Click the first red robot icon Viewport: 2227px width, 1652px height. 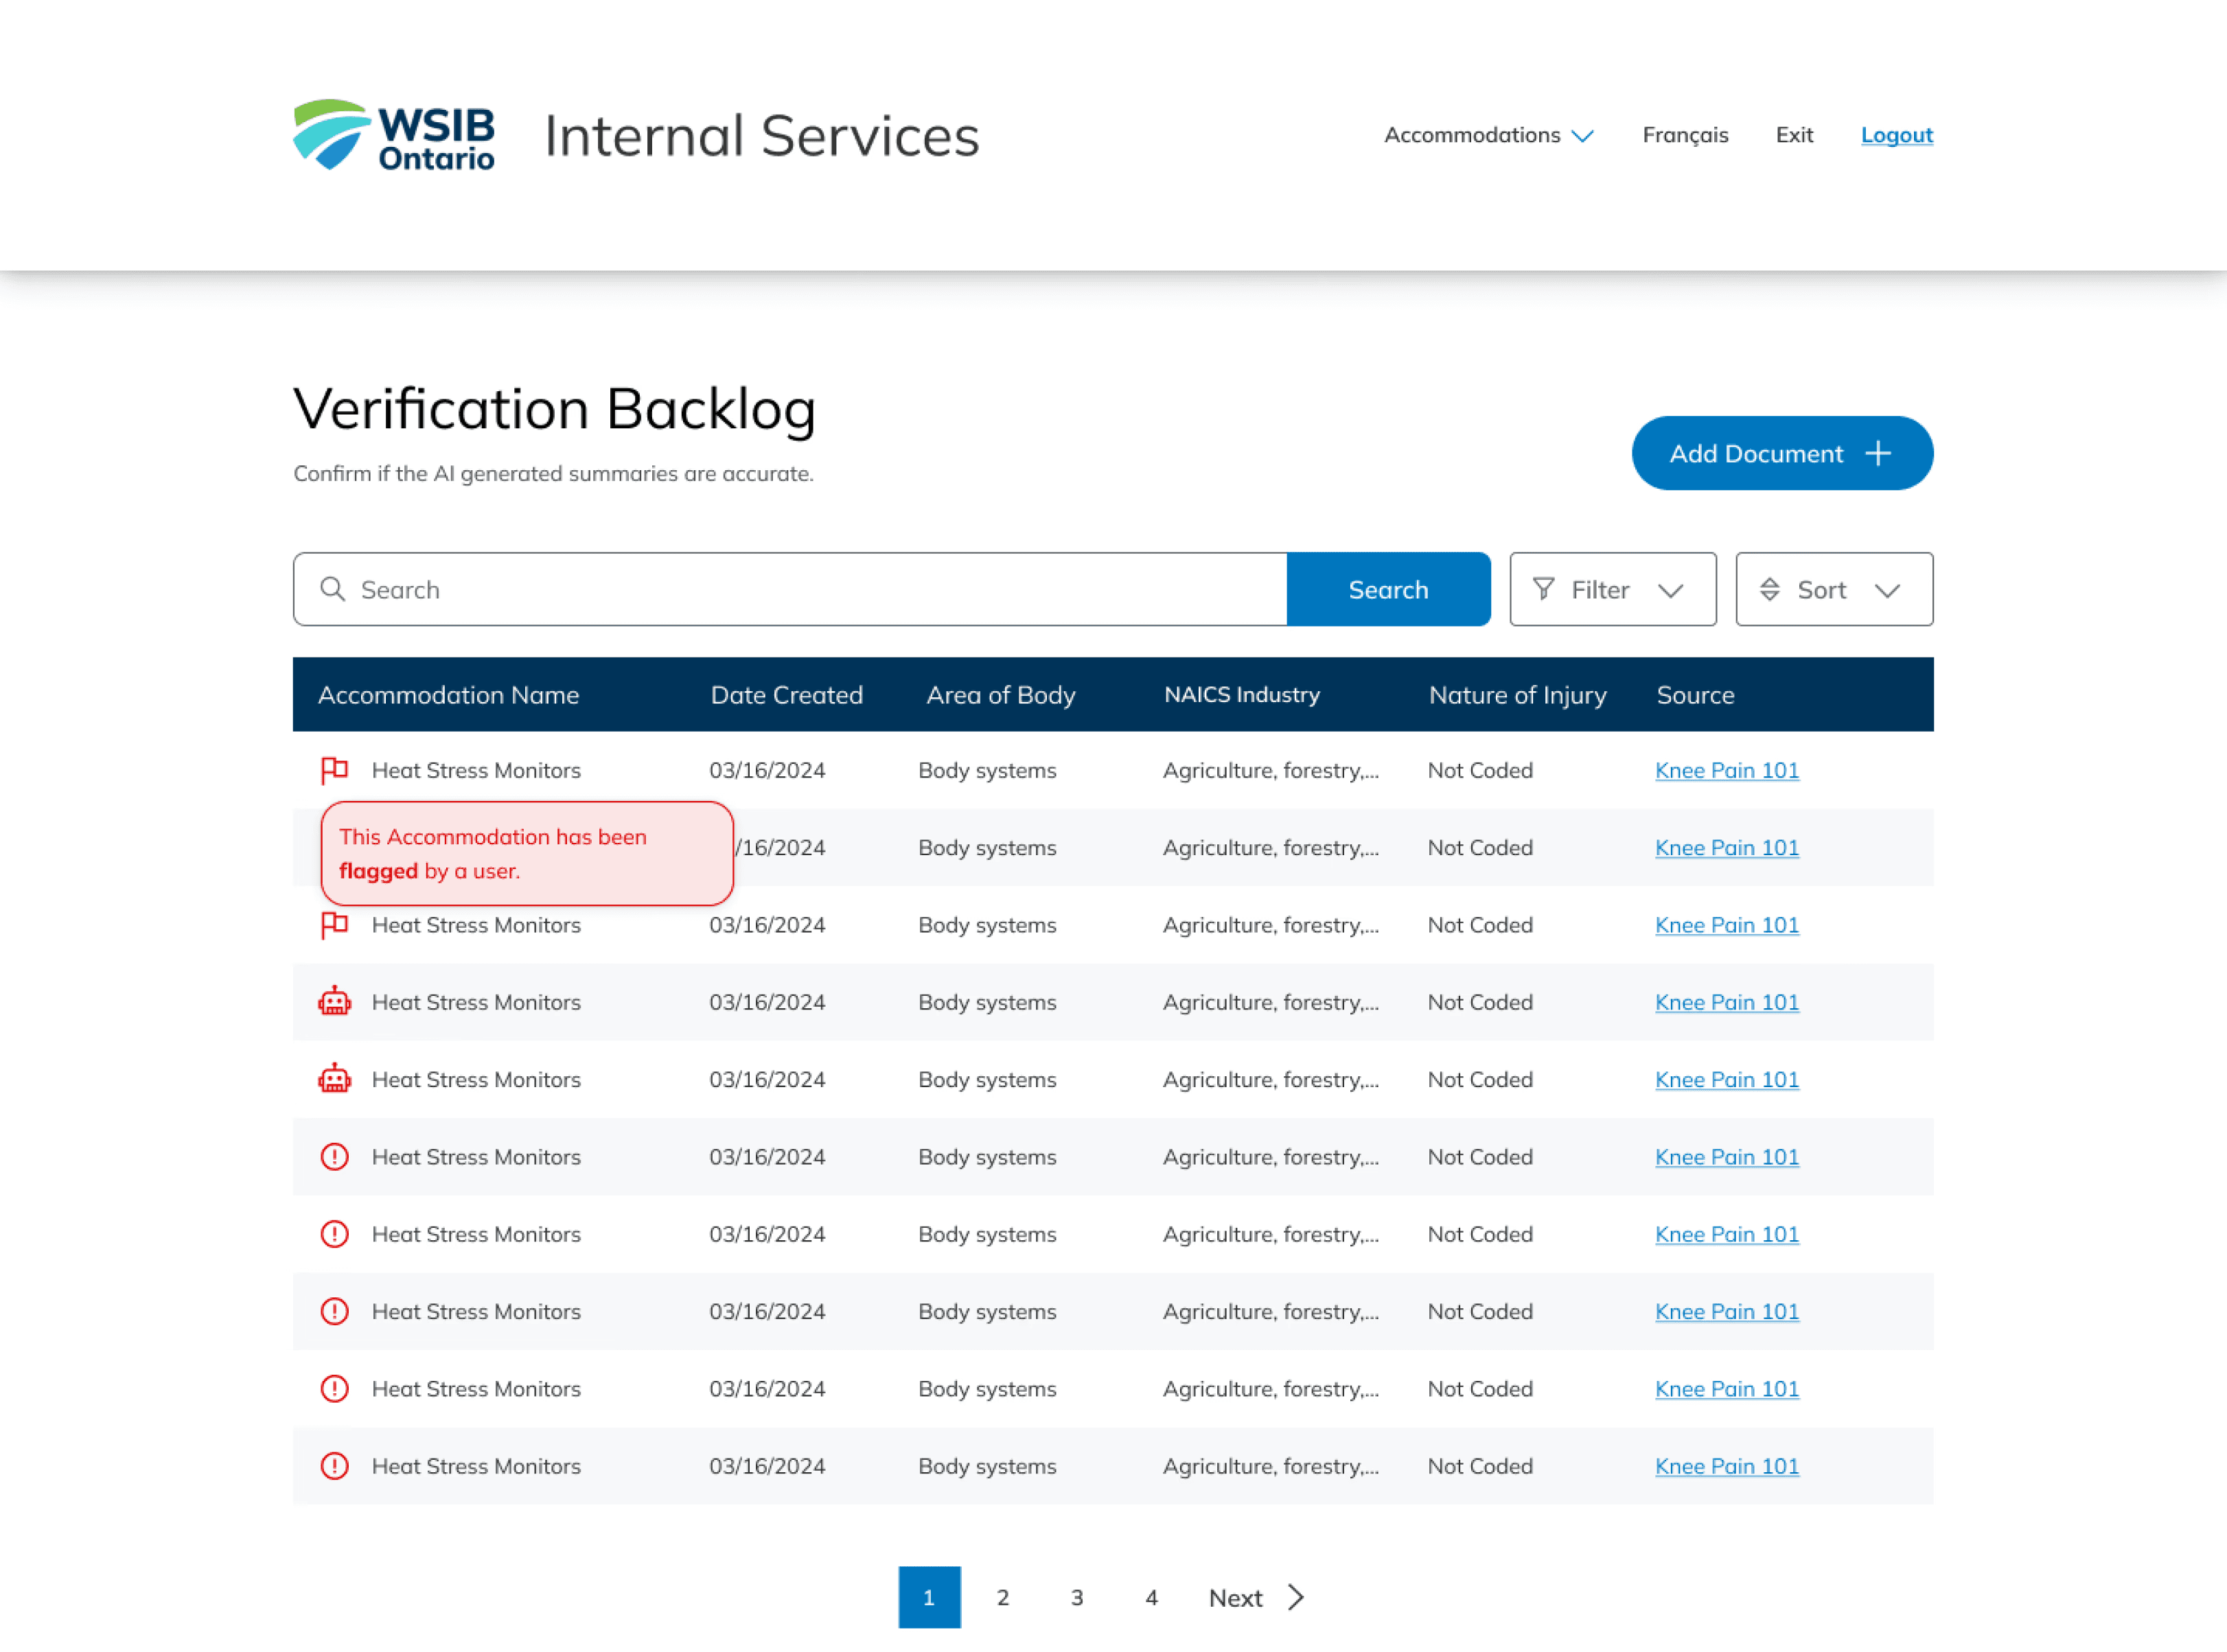(334, 1002)
